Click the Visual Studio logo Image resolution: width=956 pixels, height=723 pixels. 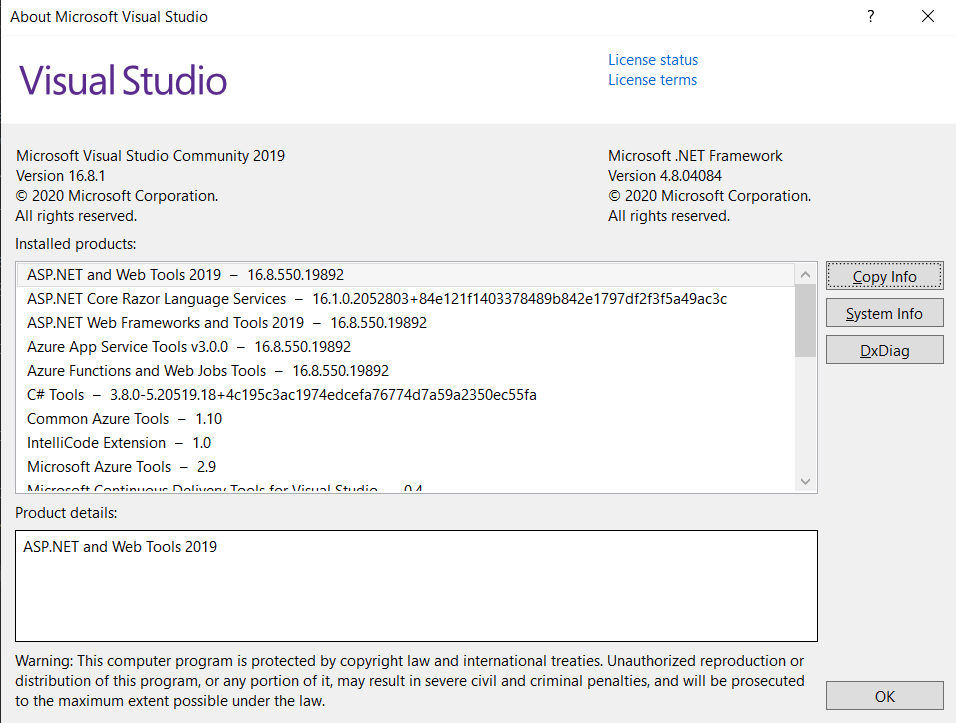(123, 80)
